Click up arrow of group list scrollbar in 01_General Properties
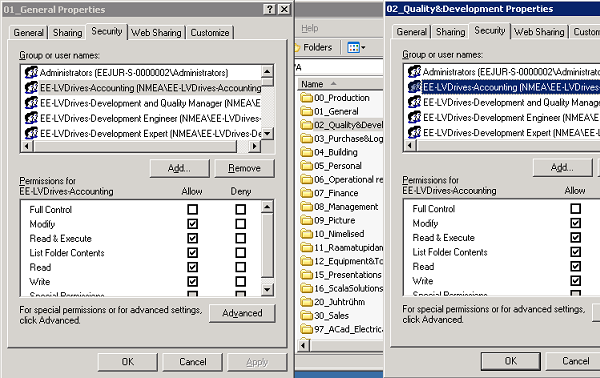Image resolution: width=600 pixels, height=378 pixels. [x=267, y=71]
